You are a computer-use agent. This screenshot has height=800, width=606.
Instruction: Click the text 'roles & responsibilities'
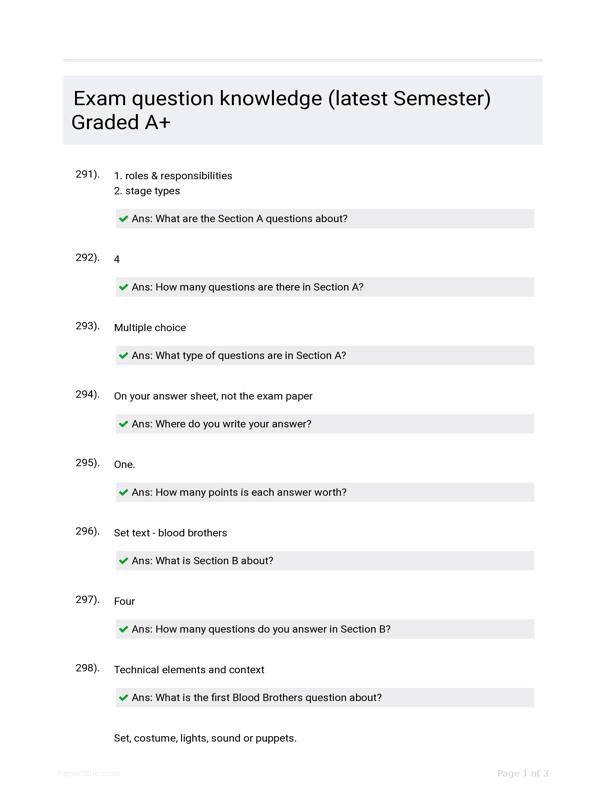tap(179, 176)
